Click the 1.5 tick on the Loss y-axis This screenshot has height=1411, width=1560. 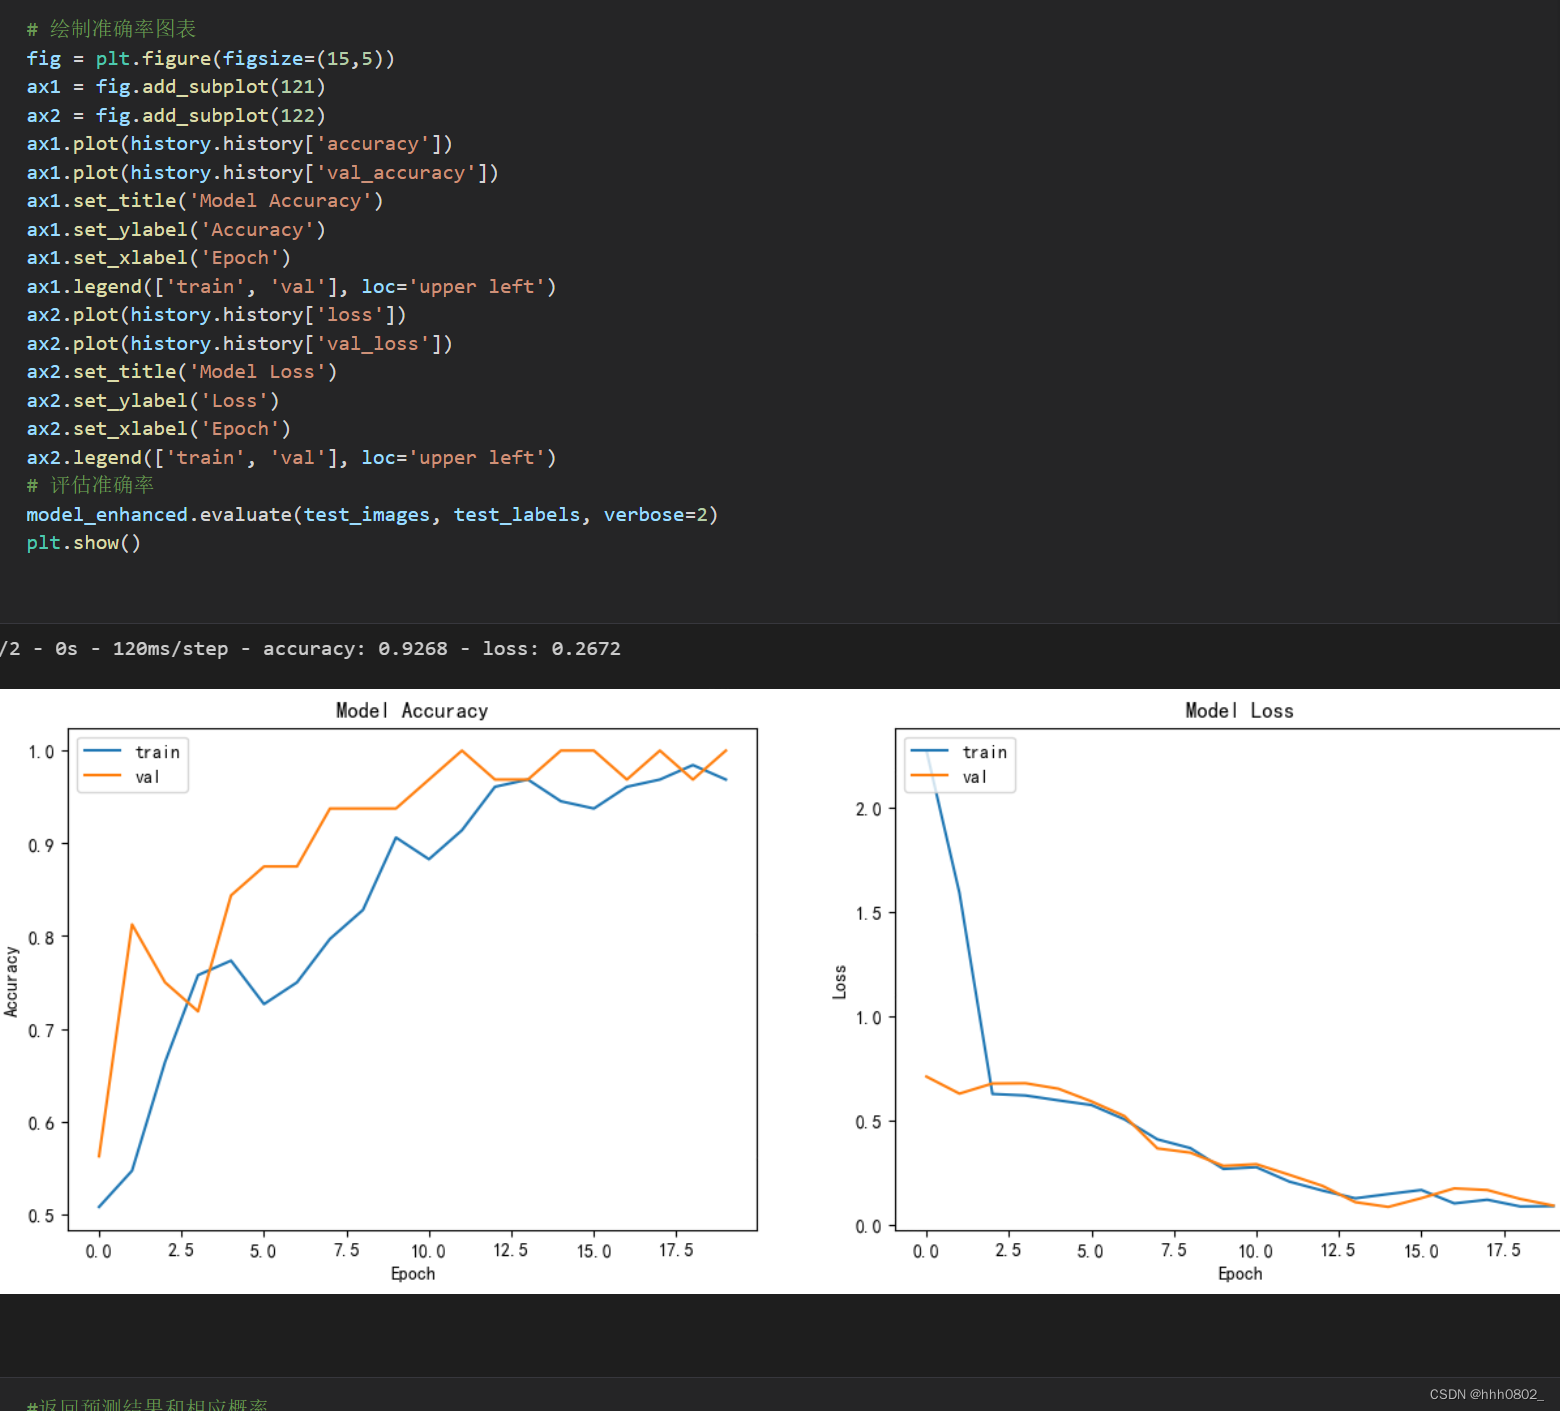[868, 913]
